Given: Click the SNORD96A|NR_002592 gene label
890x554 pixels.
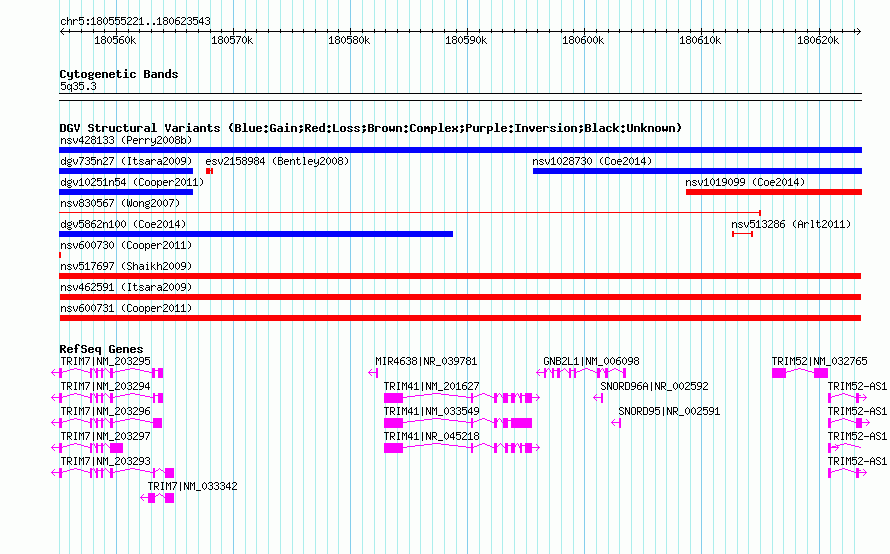Looking at the screenshot, I should coord(654,387).
